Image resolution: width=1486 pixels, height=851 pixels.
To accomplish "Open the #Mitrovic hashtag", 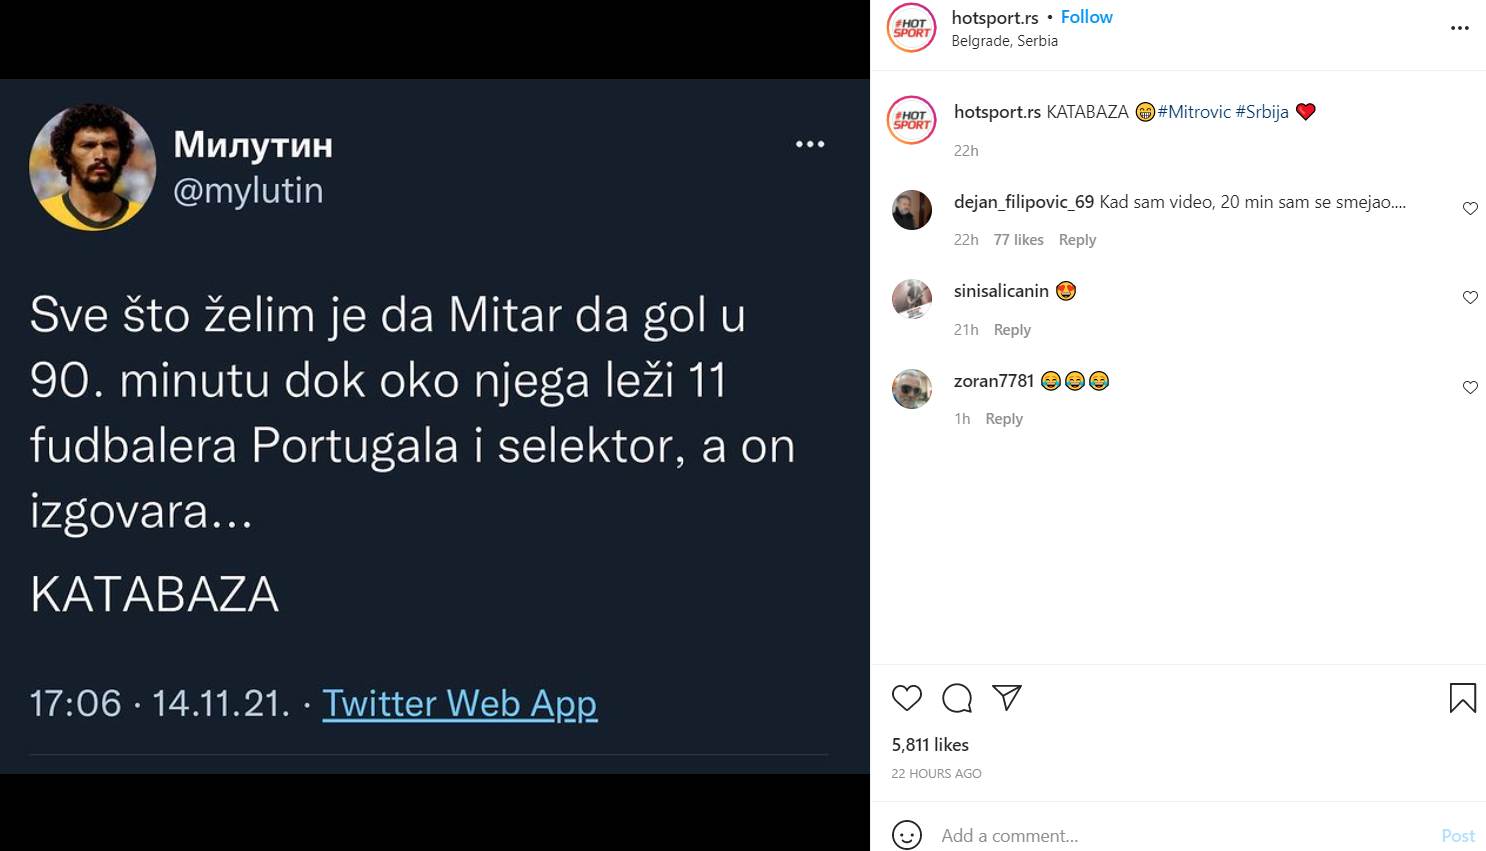I will click(1194, 112).
